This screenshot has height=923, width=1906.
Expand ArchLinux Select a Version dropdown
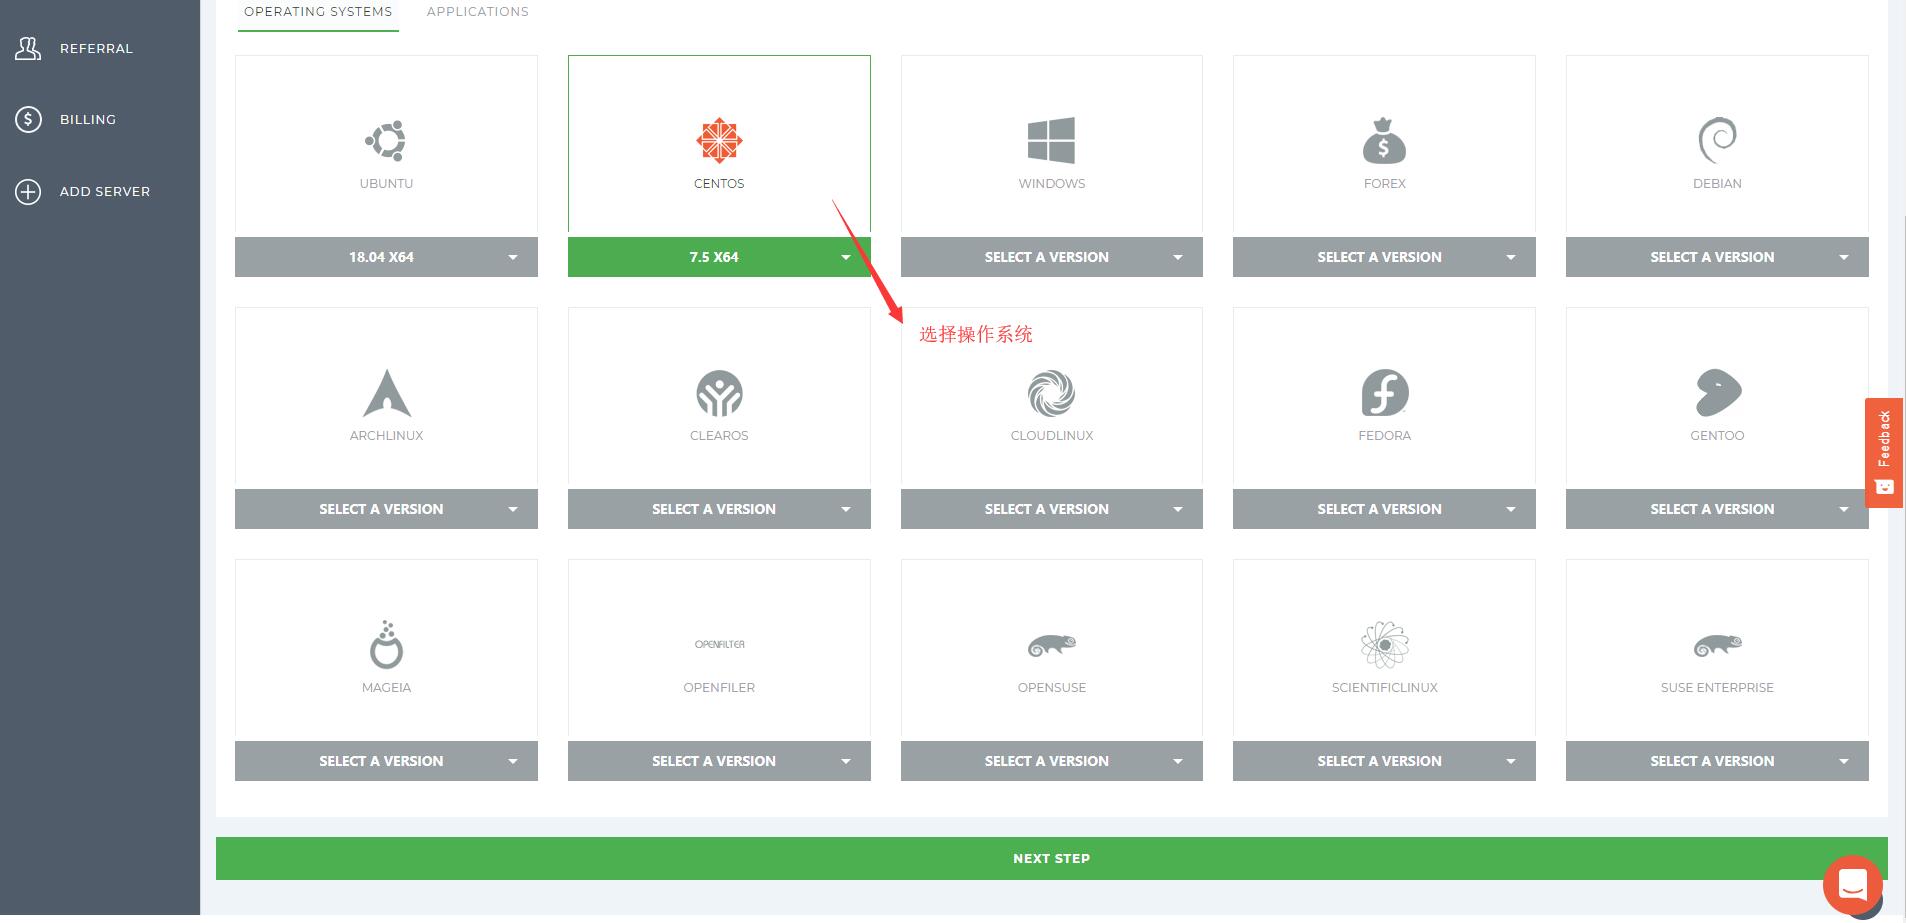[386, 509]
